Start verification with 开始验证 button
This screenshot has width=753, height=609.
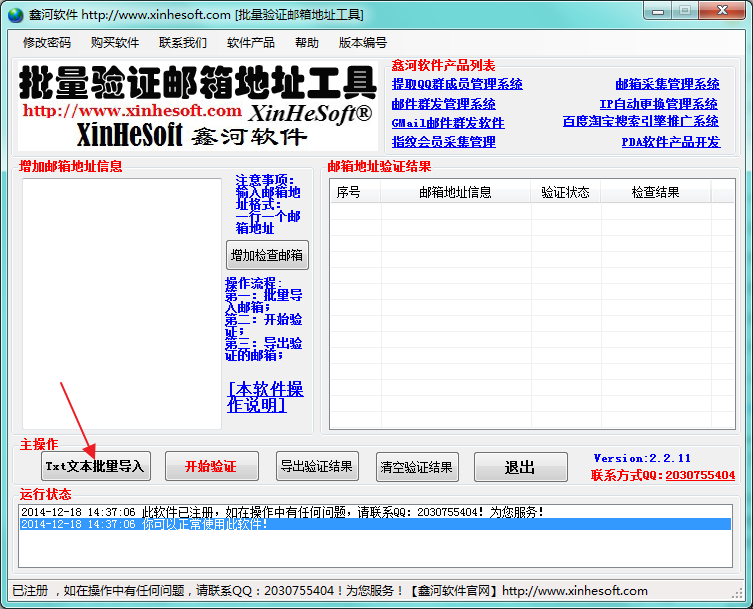coord(211,466)
